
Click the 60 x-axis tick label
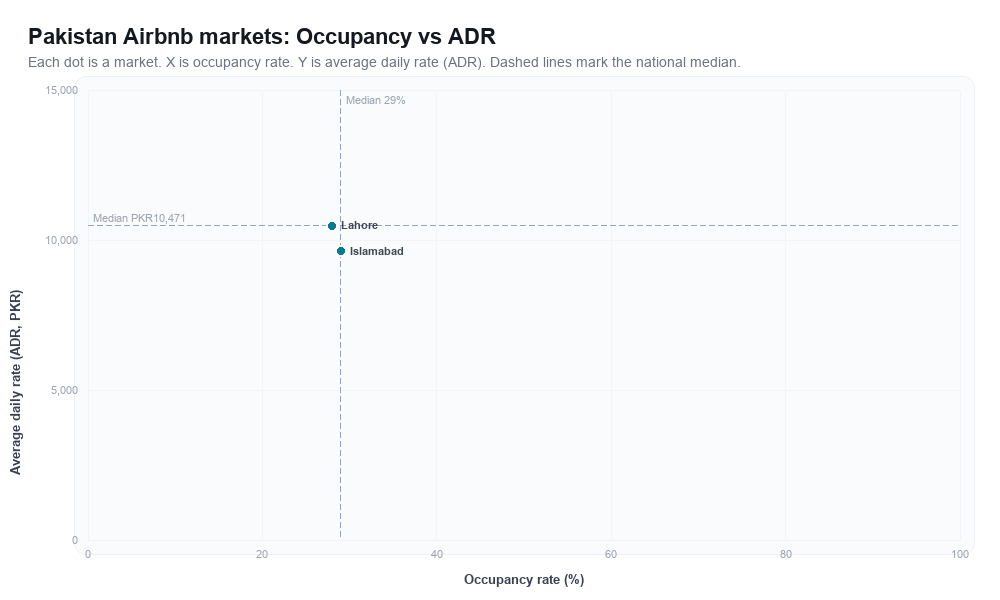pyautogui.click(x=611, y=554)
